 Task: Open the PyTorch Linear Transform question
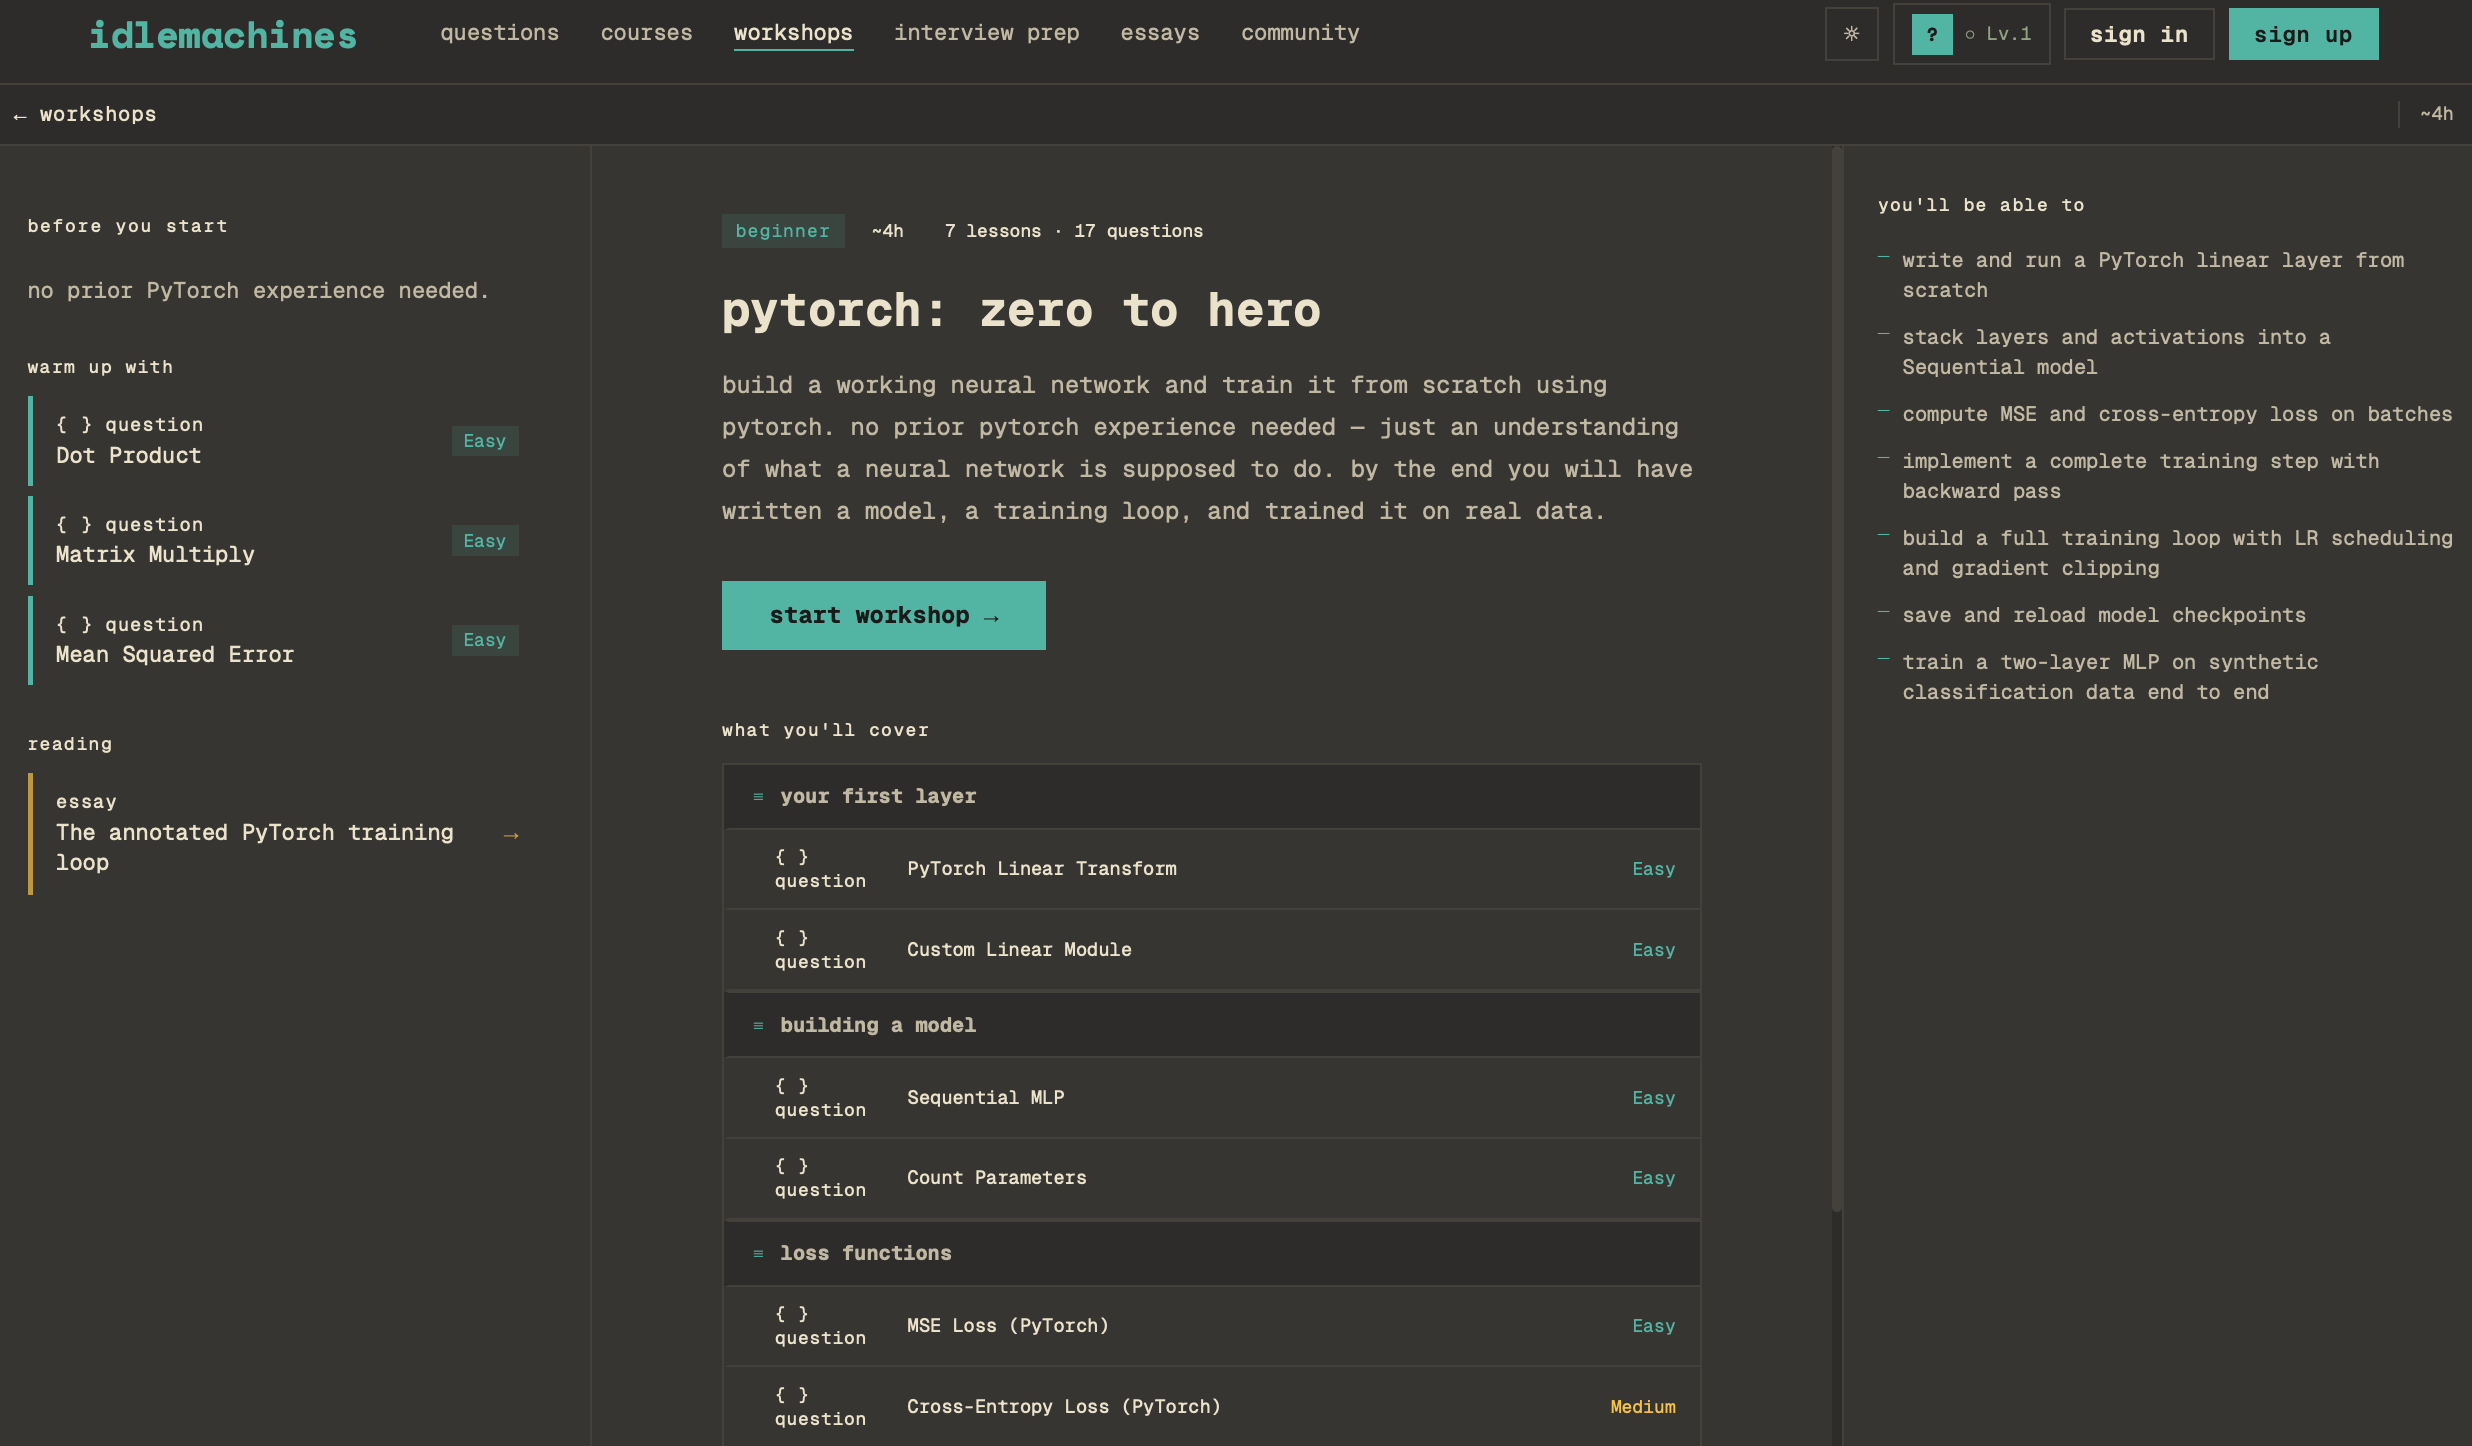[x=1211, y=869]
